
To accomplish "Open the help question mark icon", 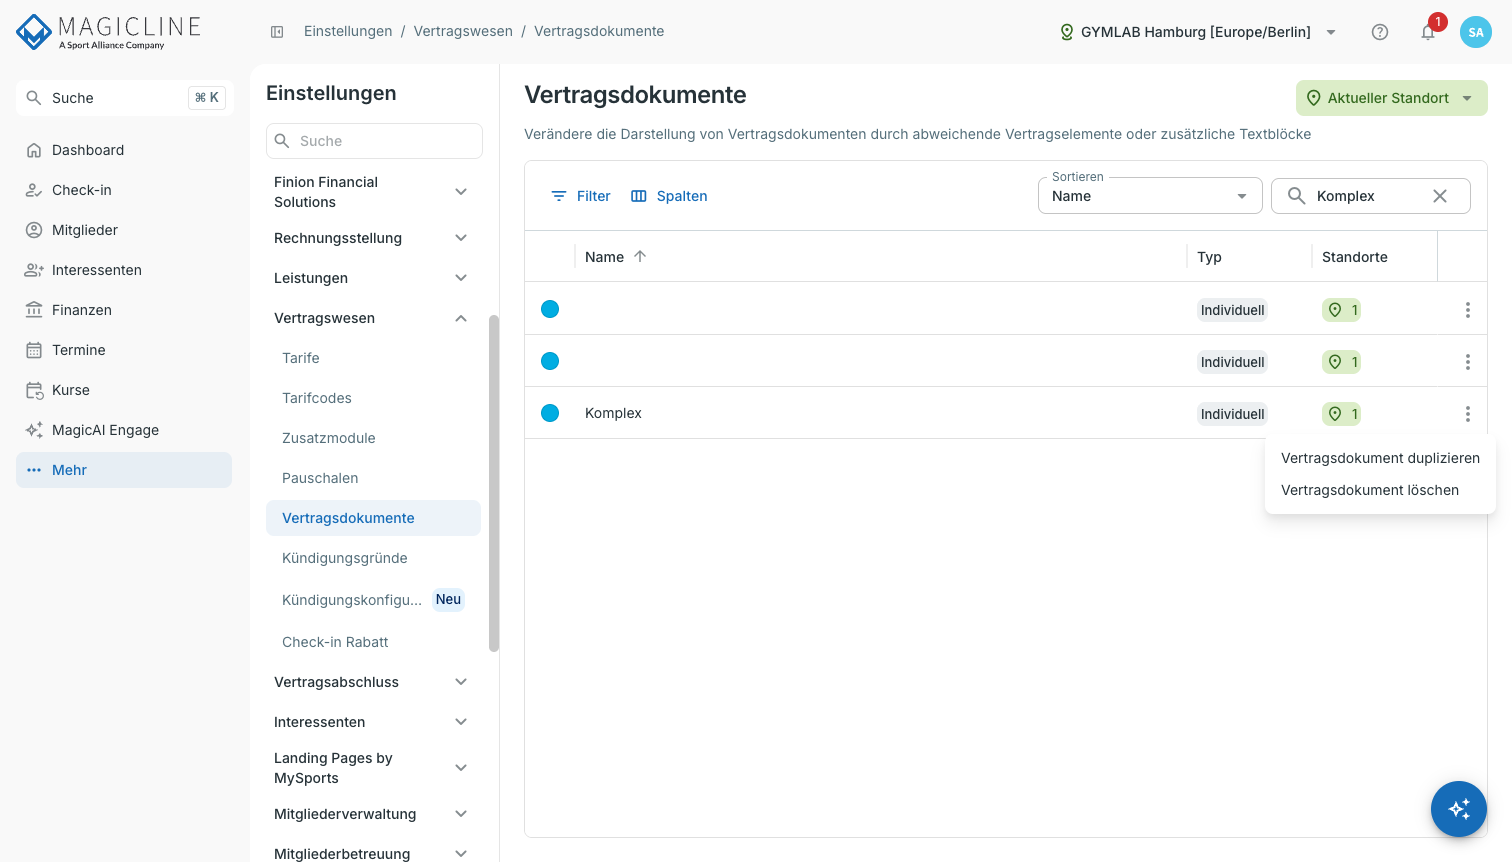I will click(1380, 32).
